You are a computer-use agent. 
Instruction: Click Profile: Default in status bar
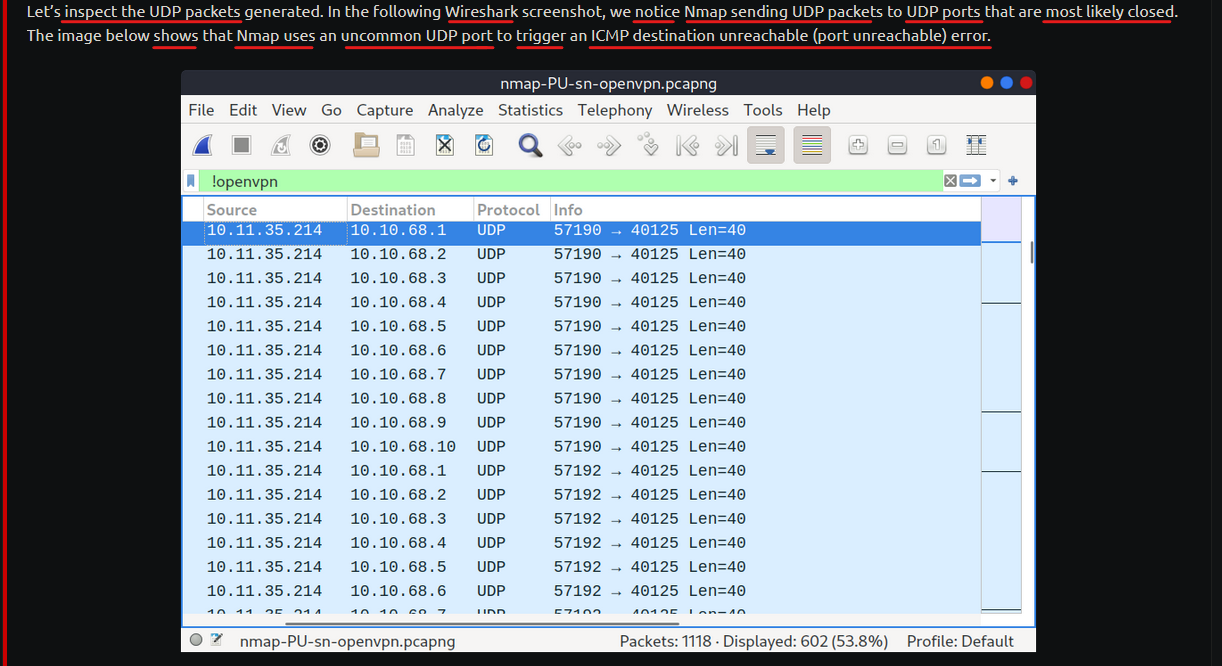click(x=960, y=641)
